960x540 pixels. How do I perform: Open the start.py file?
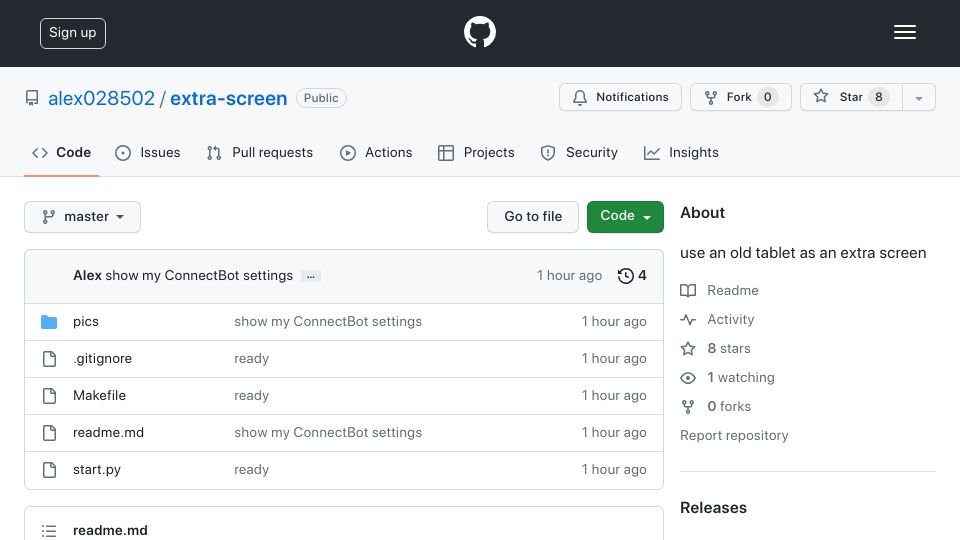point(97,470)
